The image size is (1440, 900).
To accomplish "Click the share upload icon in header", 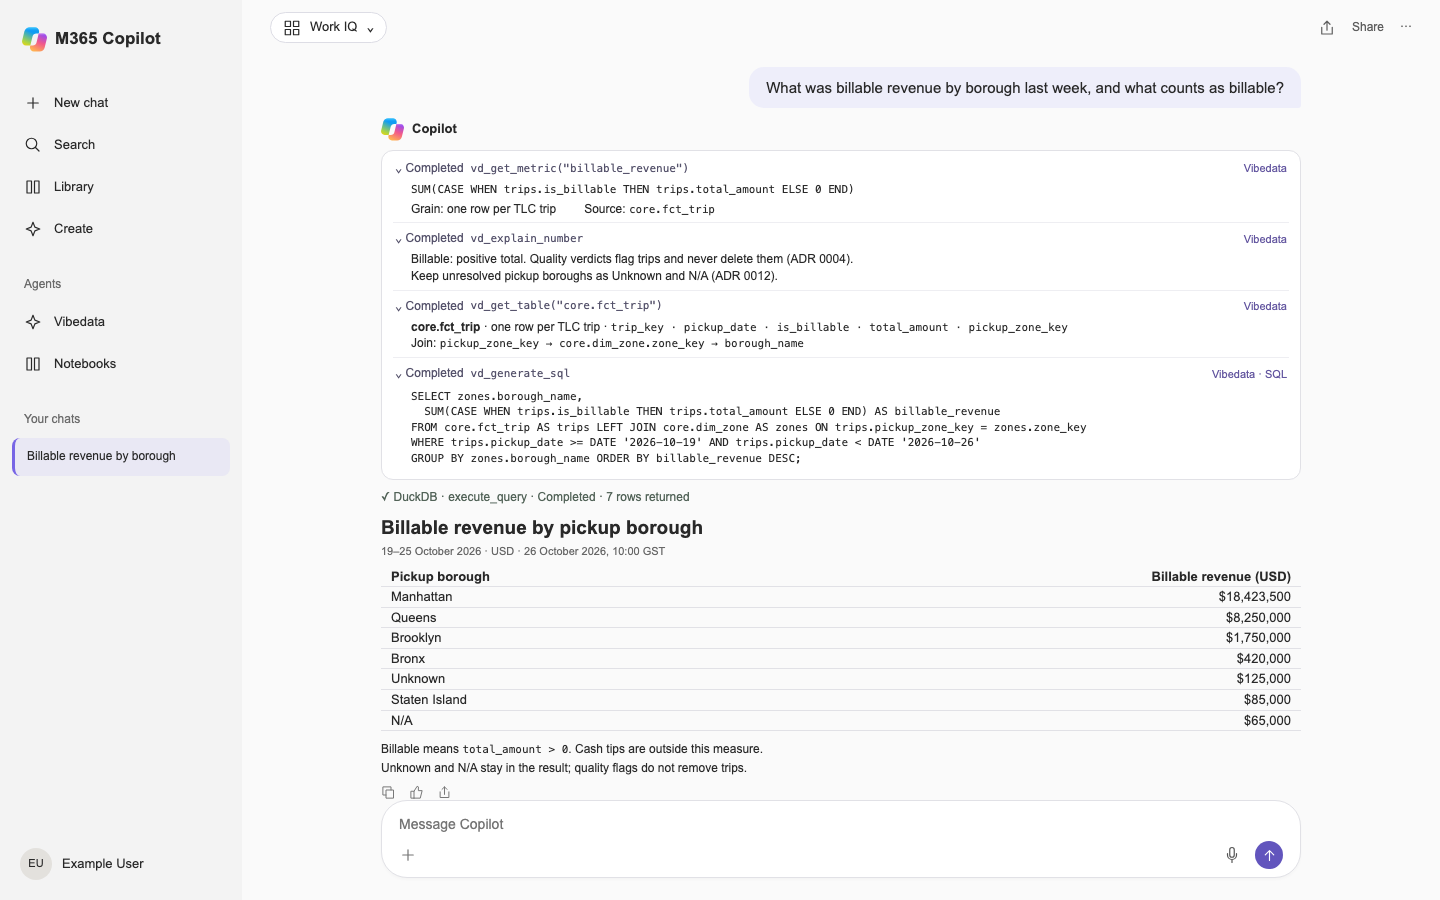I will [x=1327, y=28].
